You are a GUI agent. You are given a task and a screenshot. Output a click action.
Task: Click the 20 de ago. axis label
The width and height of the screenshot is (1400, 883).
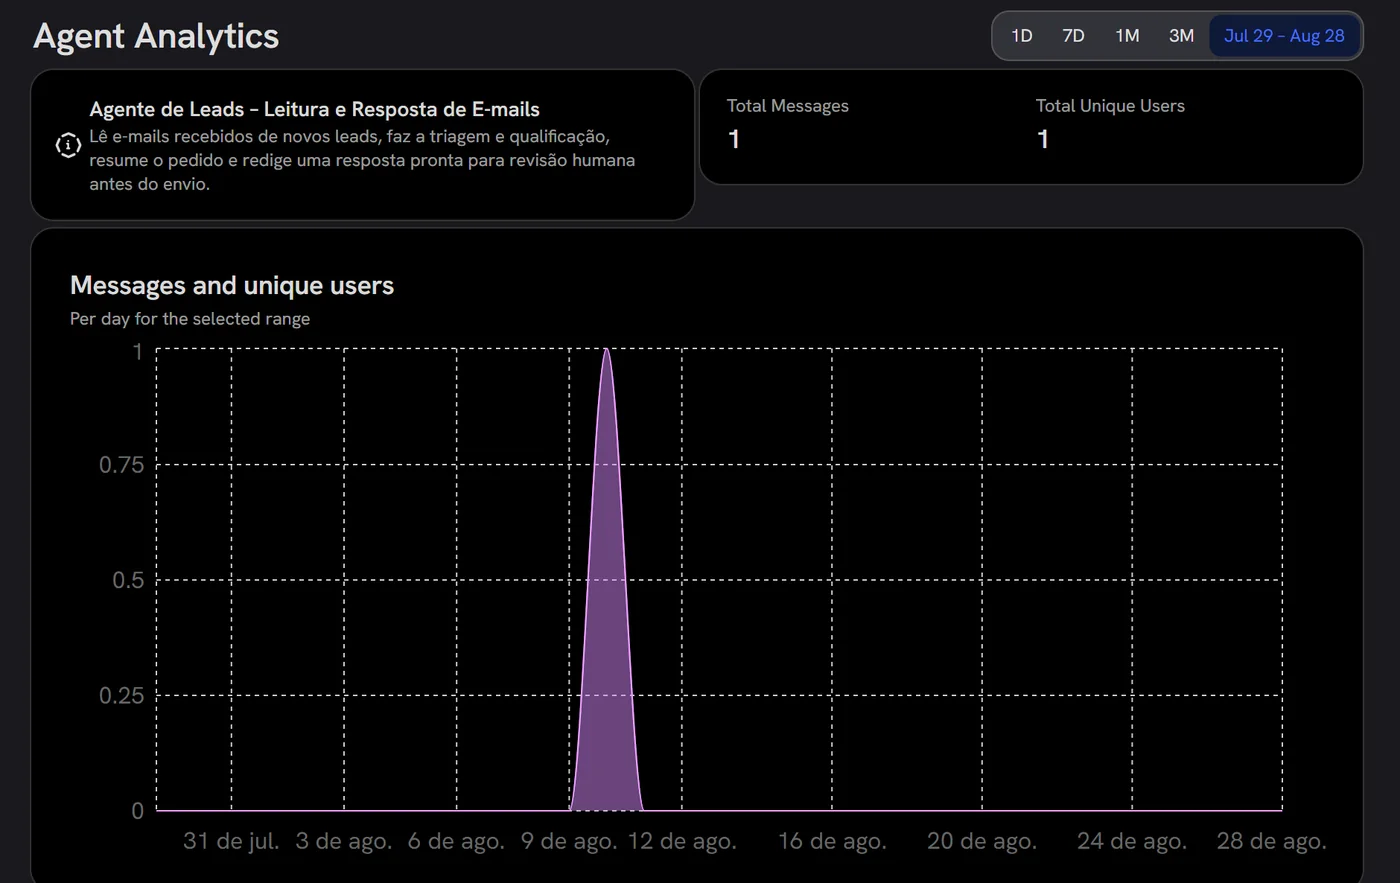pos(982,841)
